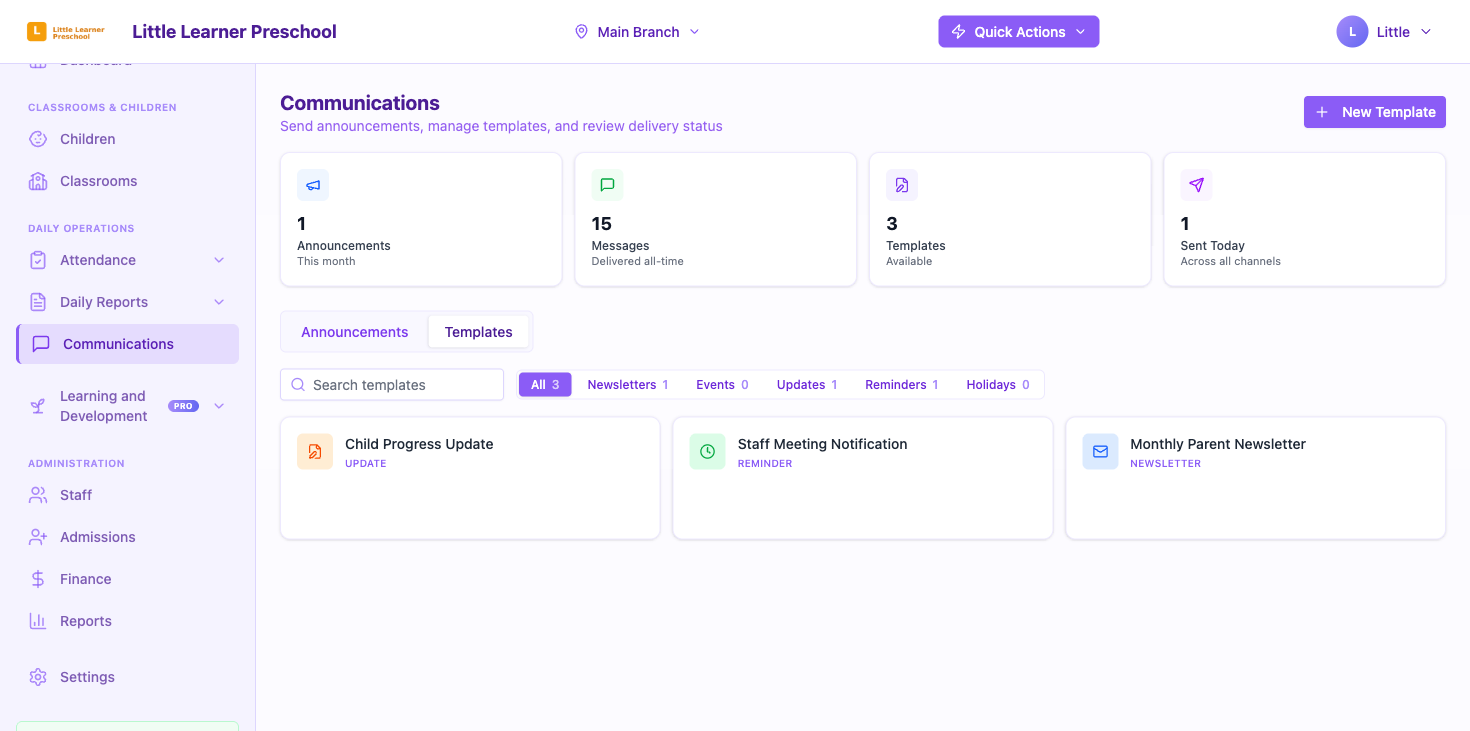Click the Admissions add-user icon
The width and height of the screenshot is (1470, 731).
pos(38,537)
